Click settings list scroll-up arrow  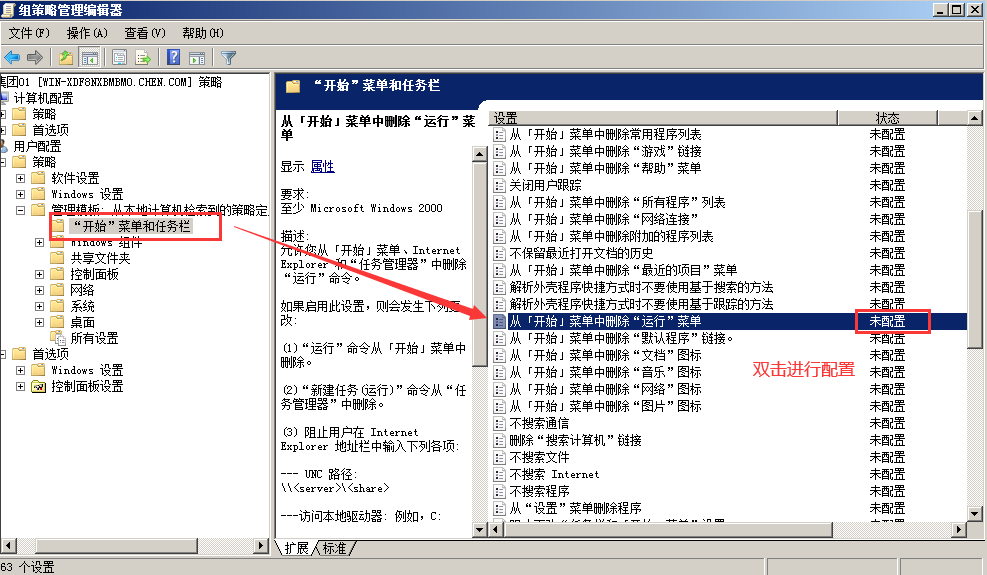tap(974, 118)
